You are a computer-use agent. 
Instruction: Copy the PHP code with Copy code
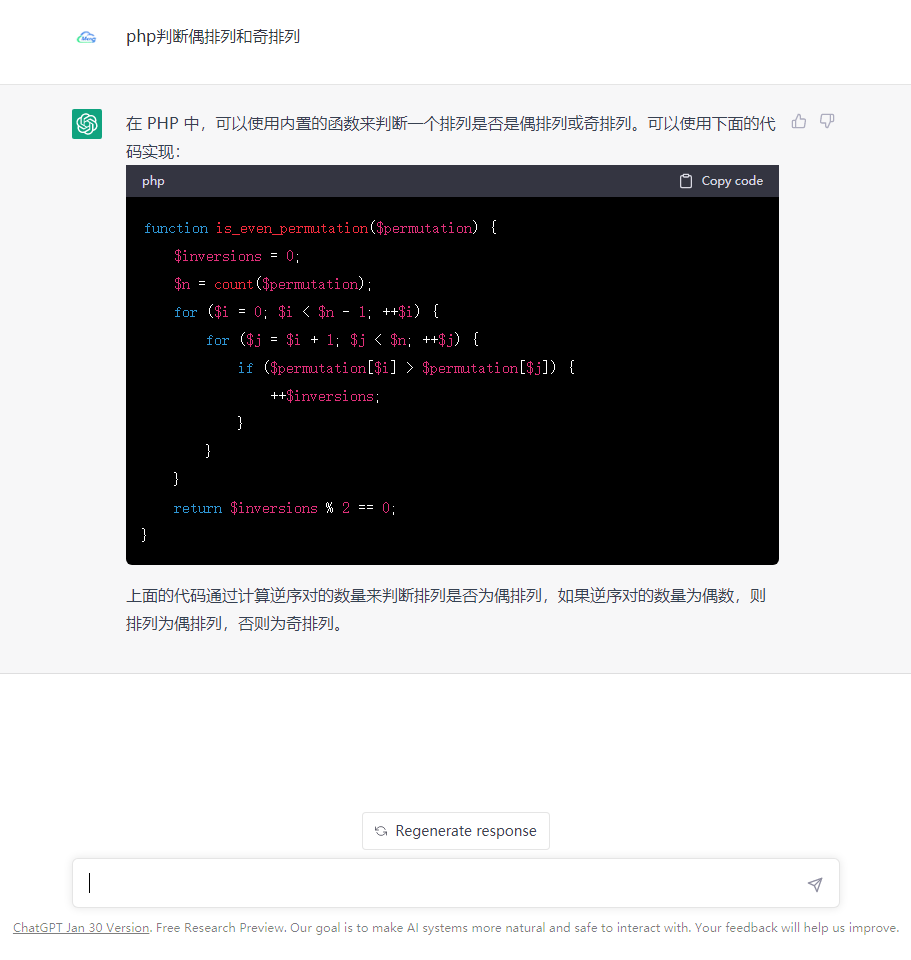tap(721, 181)
